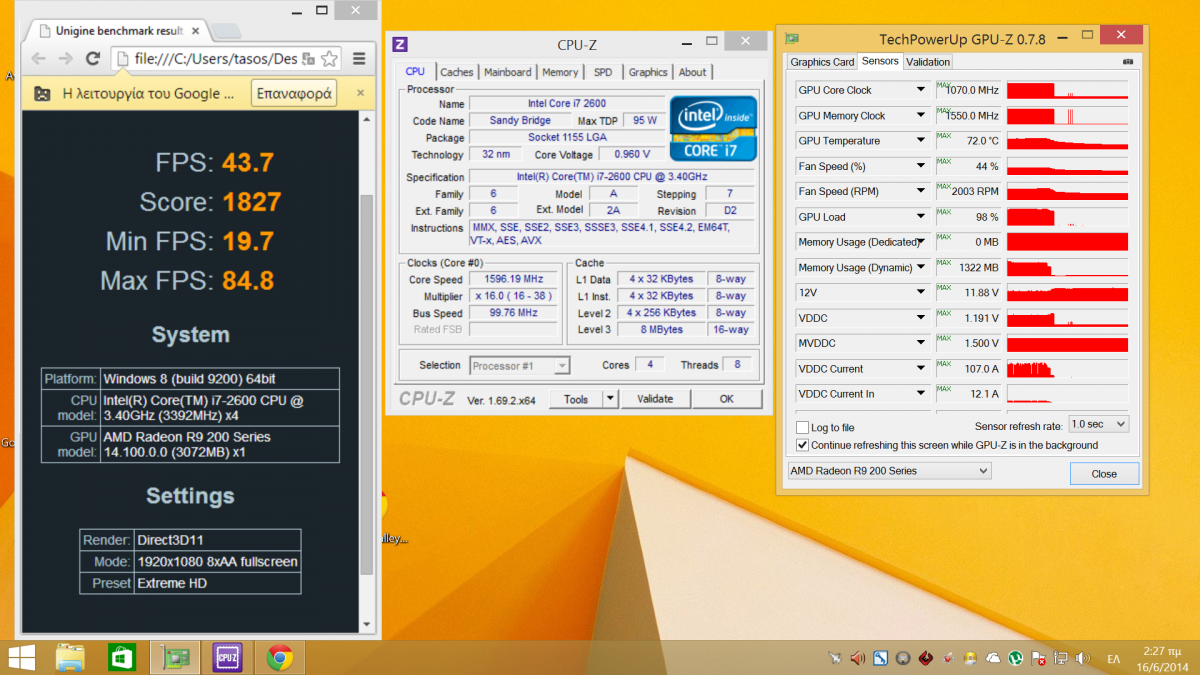The width and height of the screenshot is (1200, 675).
Task: Switch to the Graphics tab in CPU-Z
Action: (x=648, y=72)
